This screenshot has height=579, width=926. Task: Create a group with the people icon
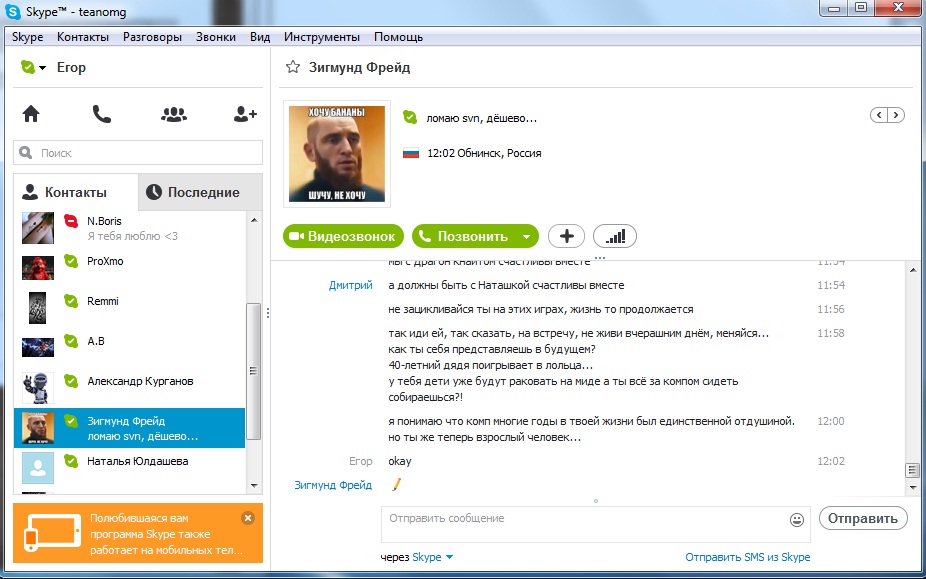(x=174, y=114)
